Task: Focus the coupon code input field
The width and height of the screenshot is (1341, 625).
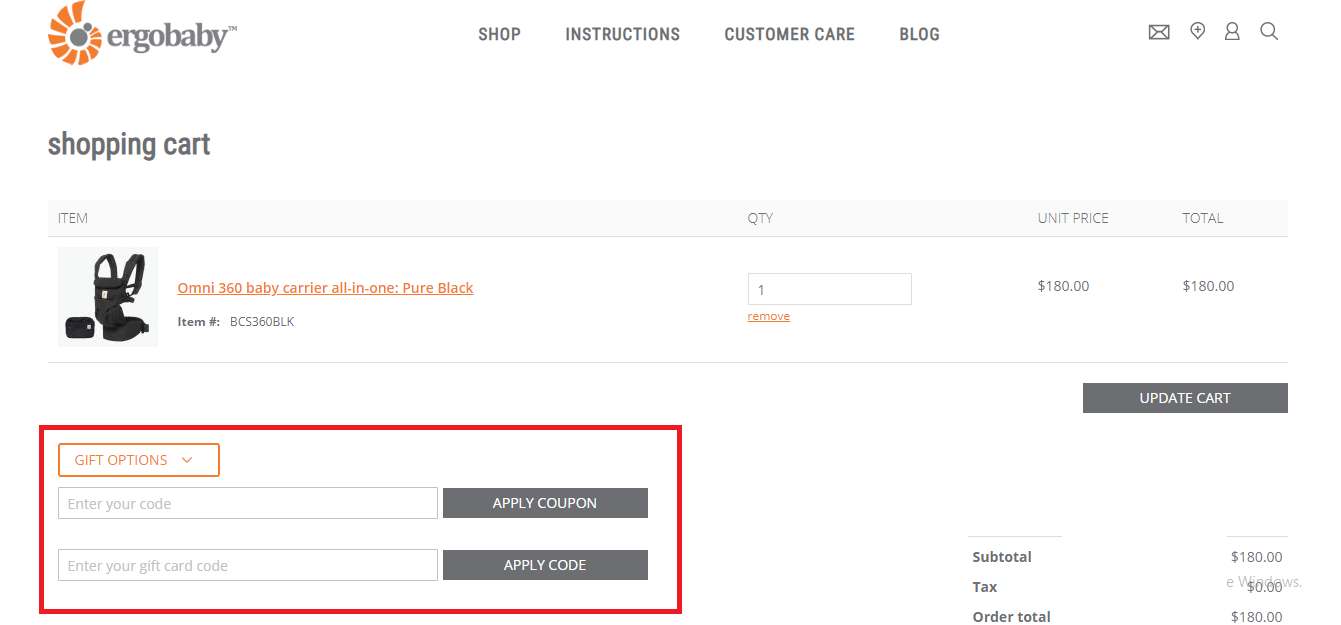Action: (x=248, y=503)
